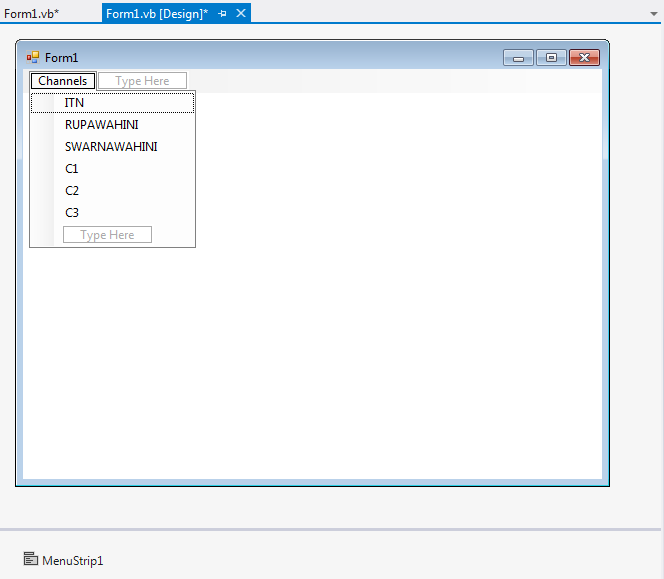Viewport: 664px width, 579px height.
Task: Select the Form1 title bar text
Action: click(x=61, y=58)
